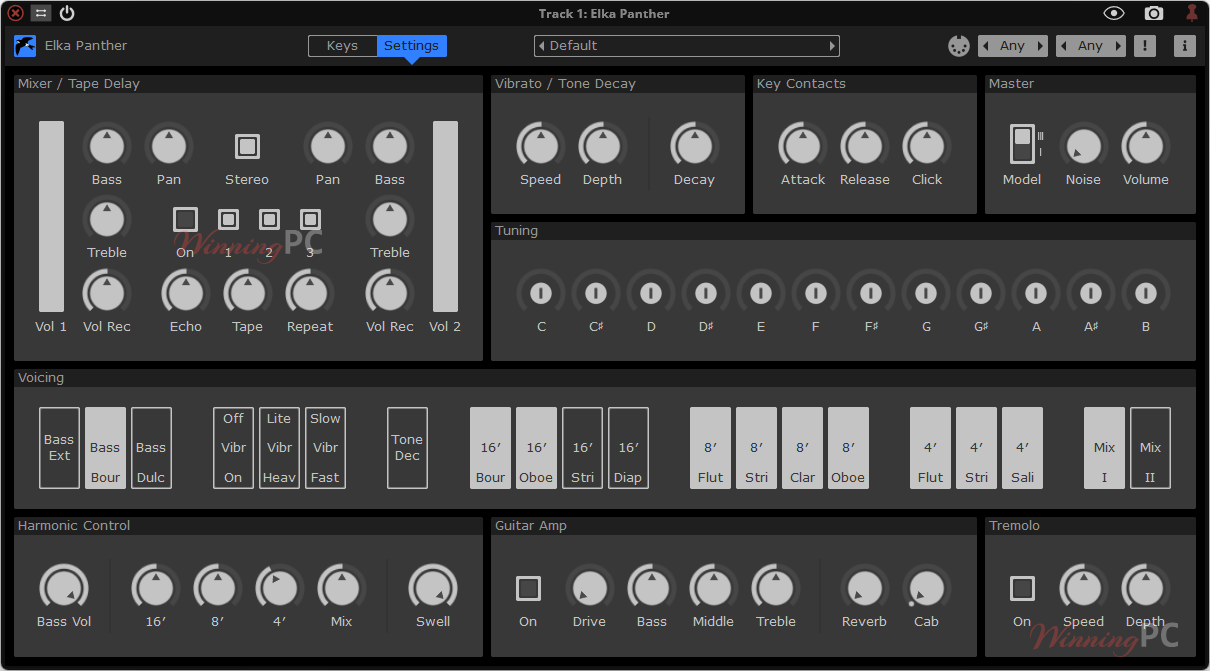
Task: Click the Echo knob
Action: (x=185, y=293)
